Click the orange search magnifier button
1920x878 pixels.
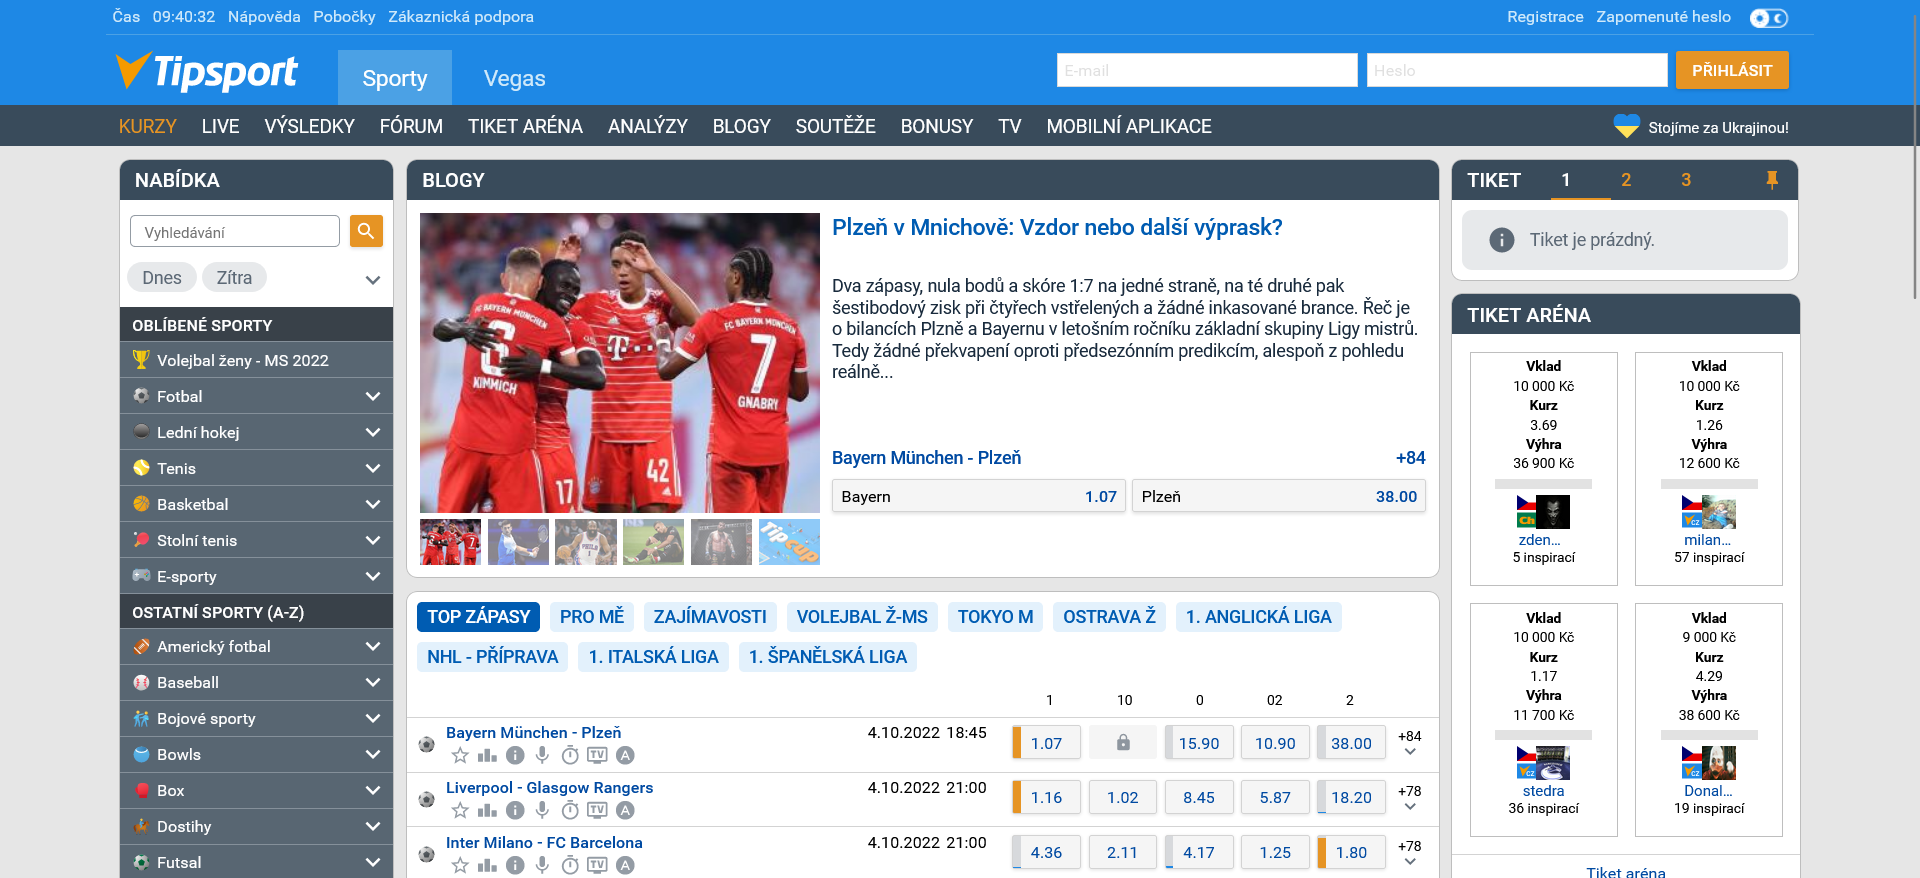[366, 231]
